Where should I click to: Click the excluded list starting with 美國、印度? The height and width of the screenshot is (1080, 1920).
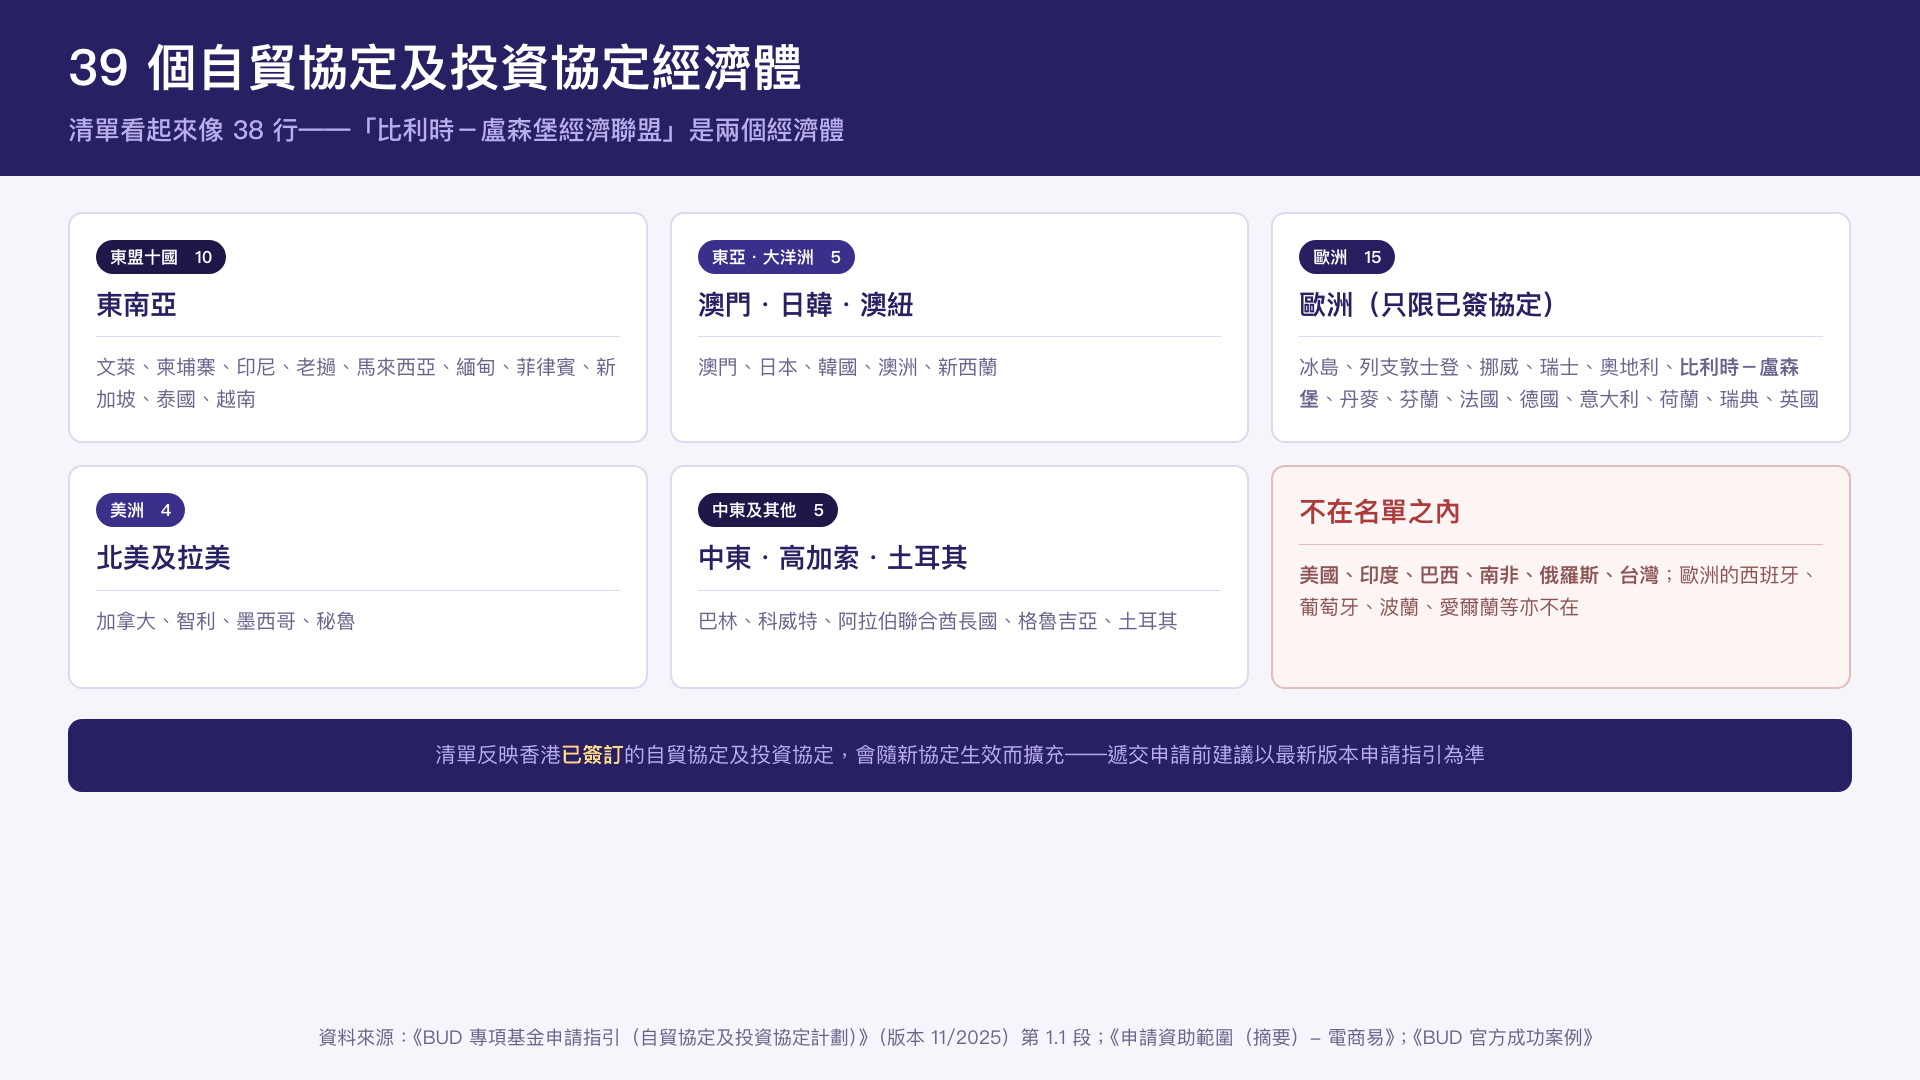pos(1559,591)
